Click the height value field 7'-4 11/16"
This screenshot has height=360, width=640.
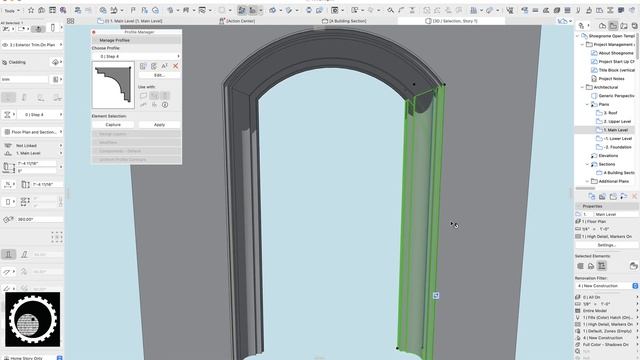[36, 163]
